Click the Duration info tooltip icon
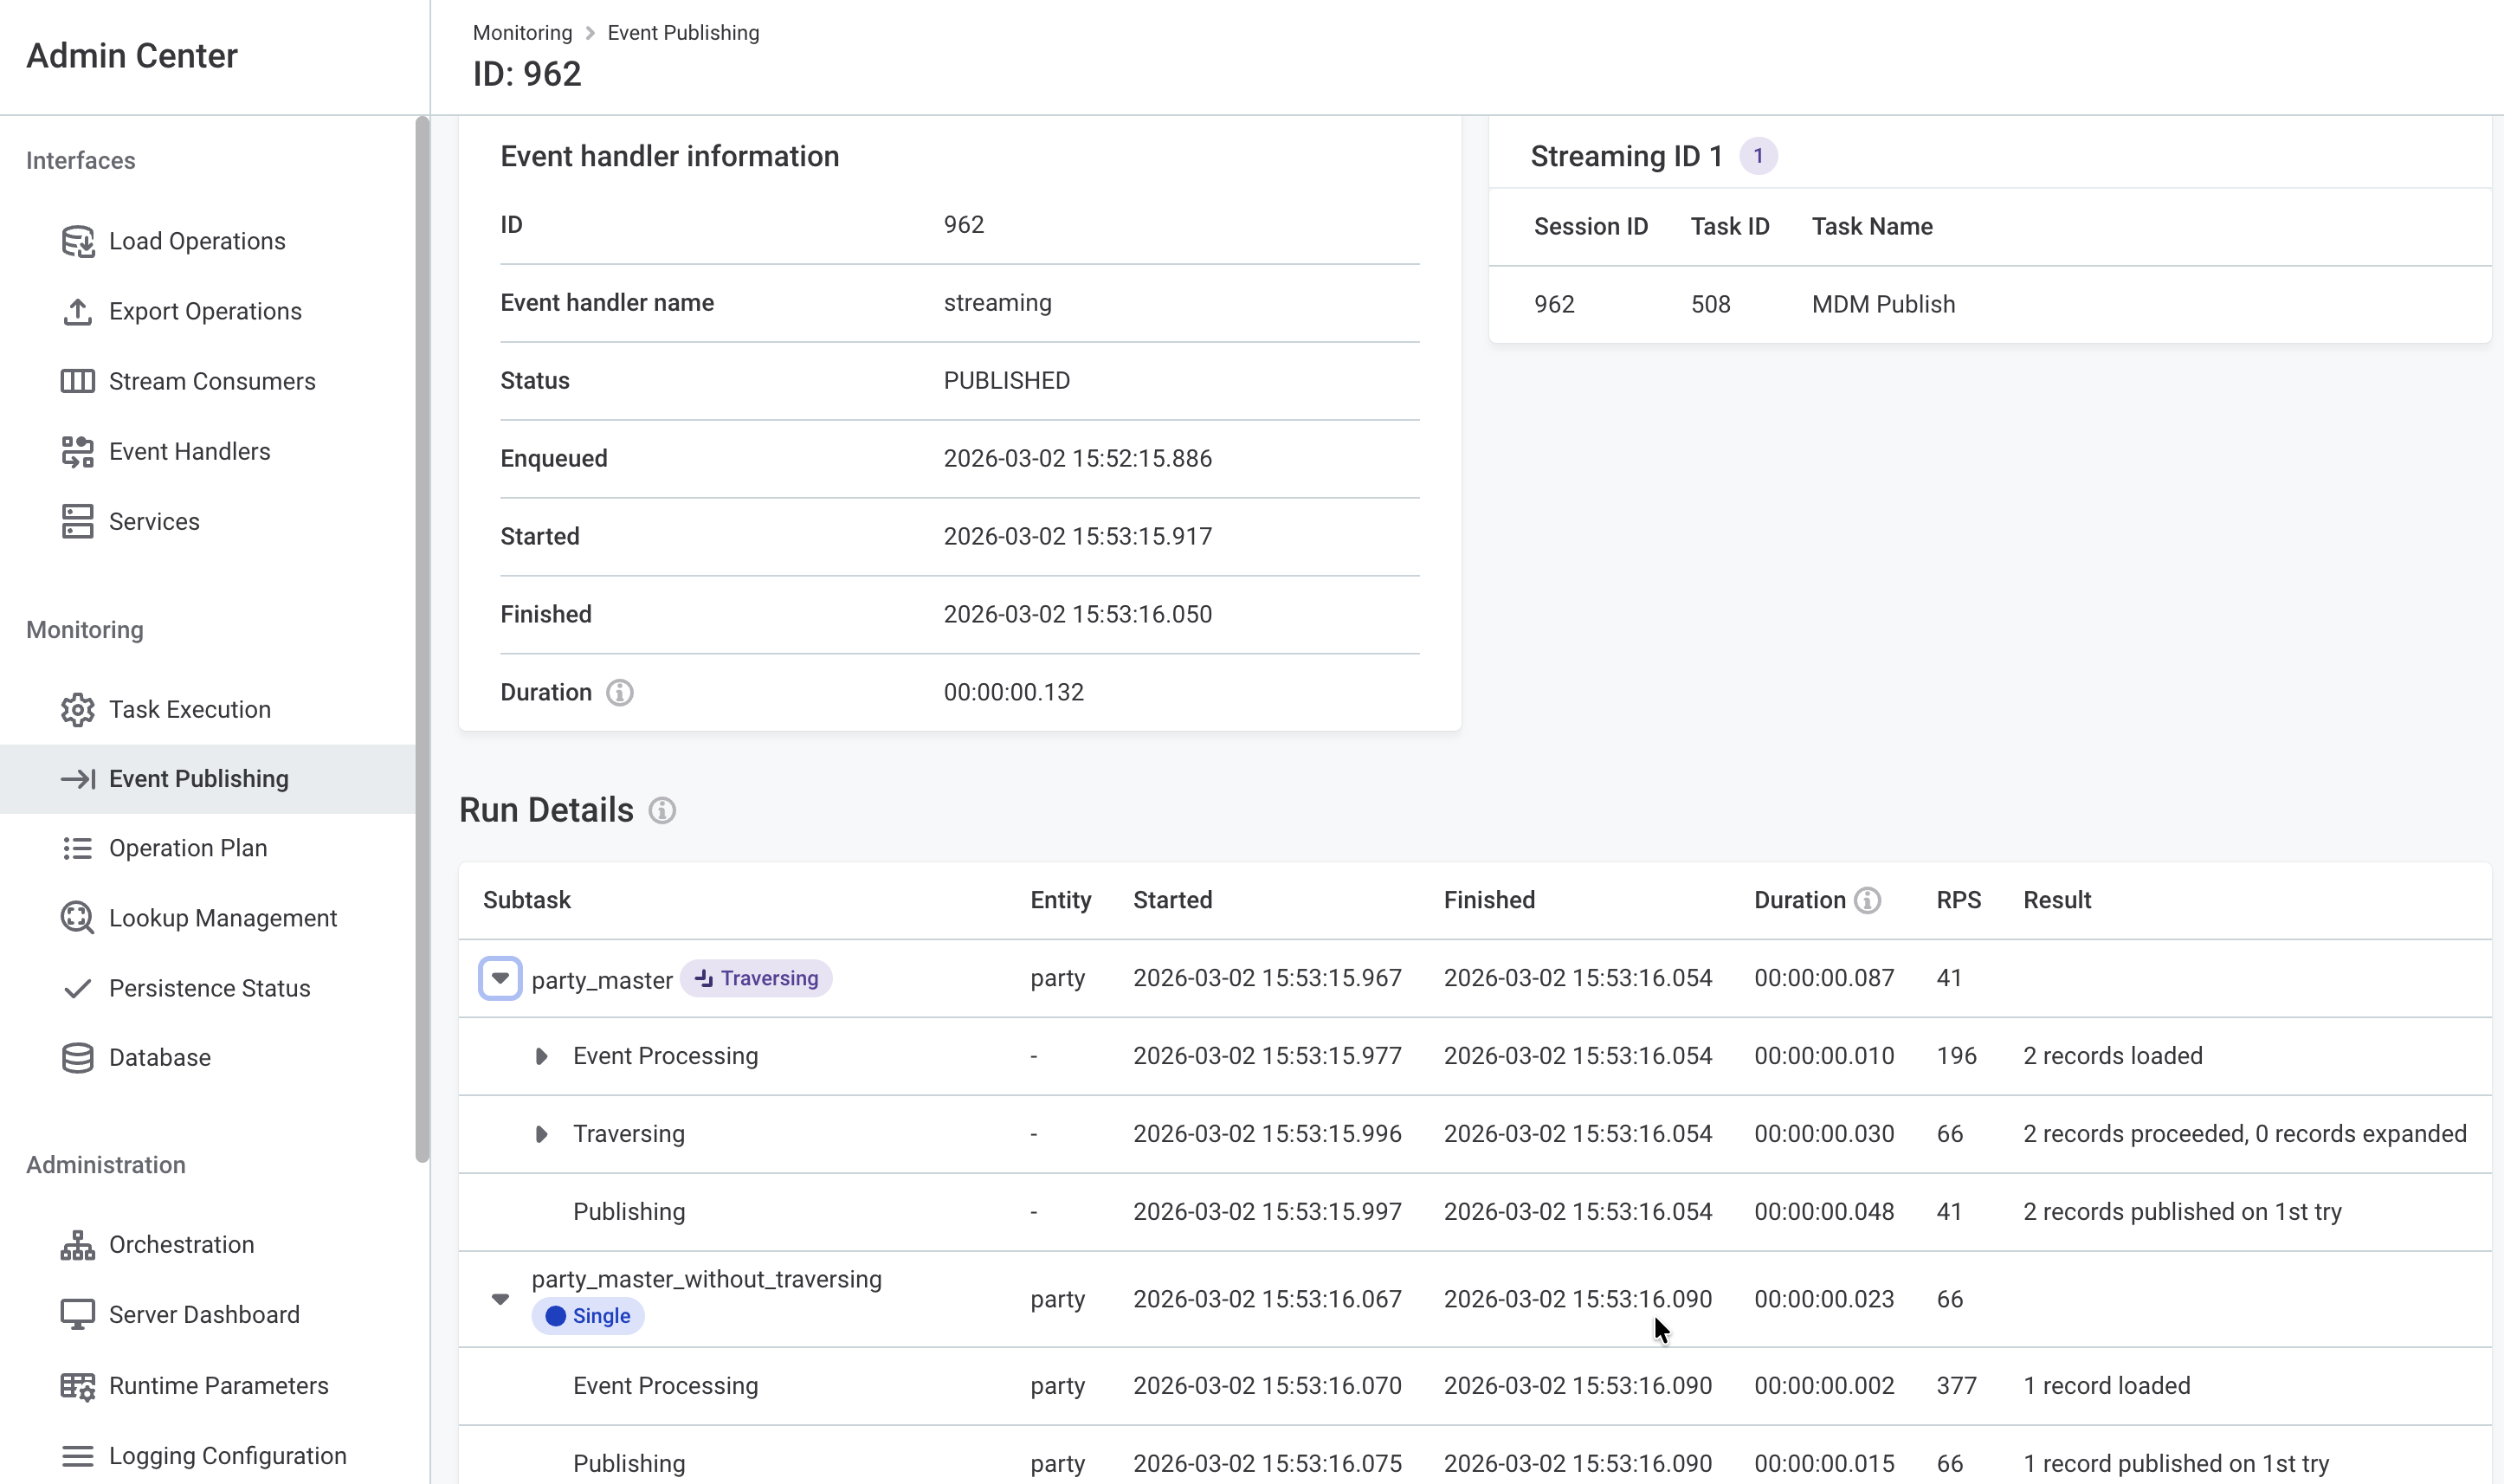The width and height of the screenshot is (2504, 1484). click(x=620, y=691)
